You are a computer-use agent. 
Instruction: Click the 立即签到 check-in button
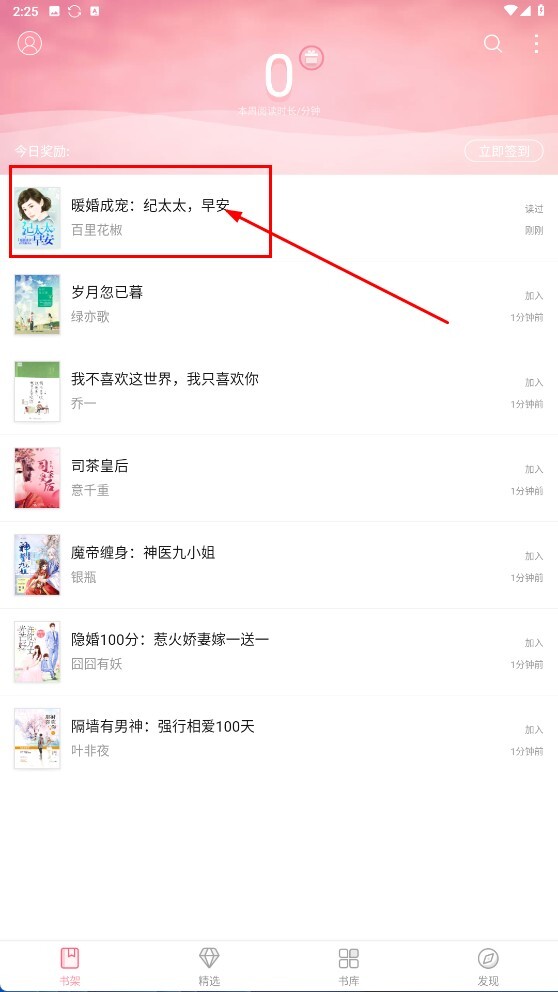pos(504,151)
